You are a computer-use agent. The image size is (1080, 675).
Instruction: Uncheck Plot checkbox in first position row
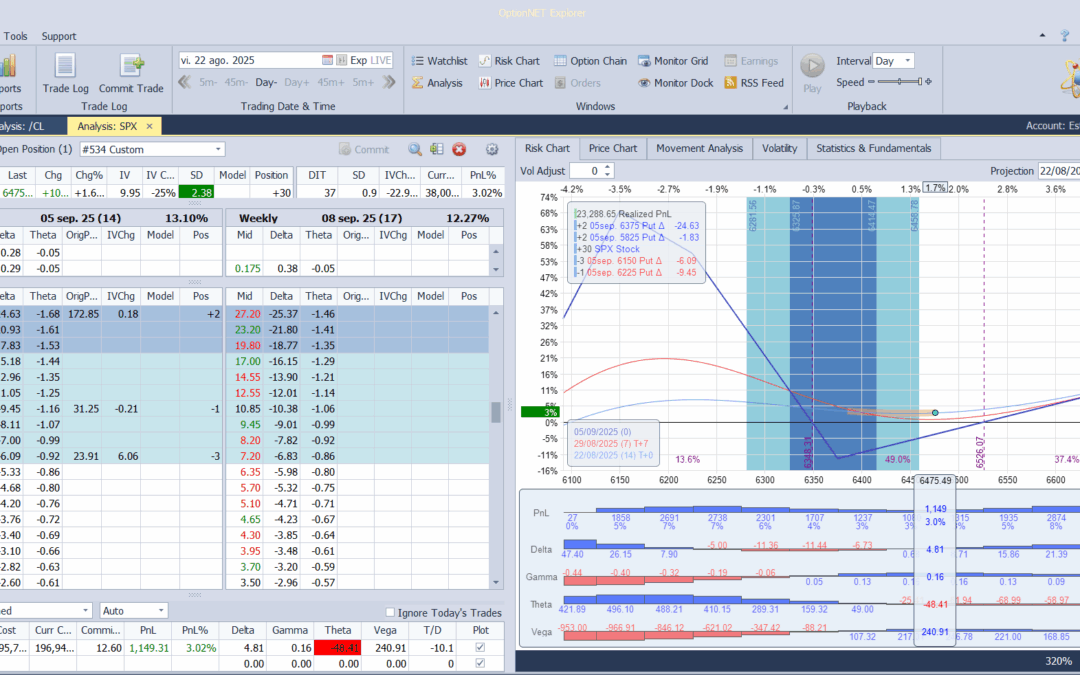481,646
